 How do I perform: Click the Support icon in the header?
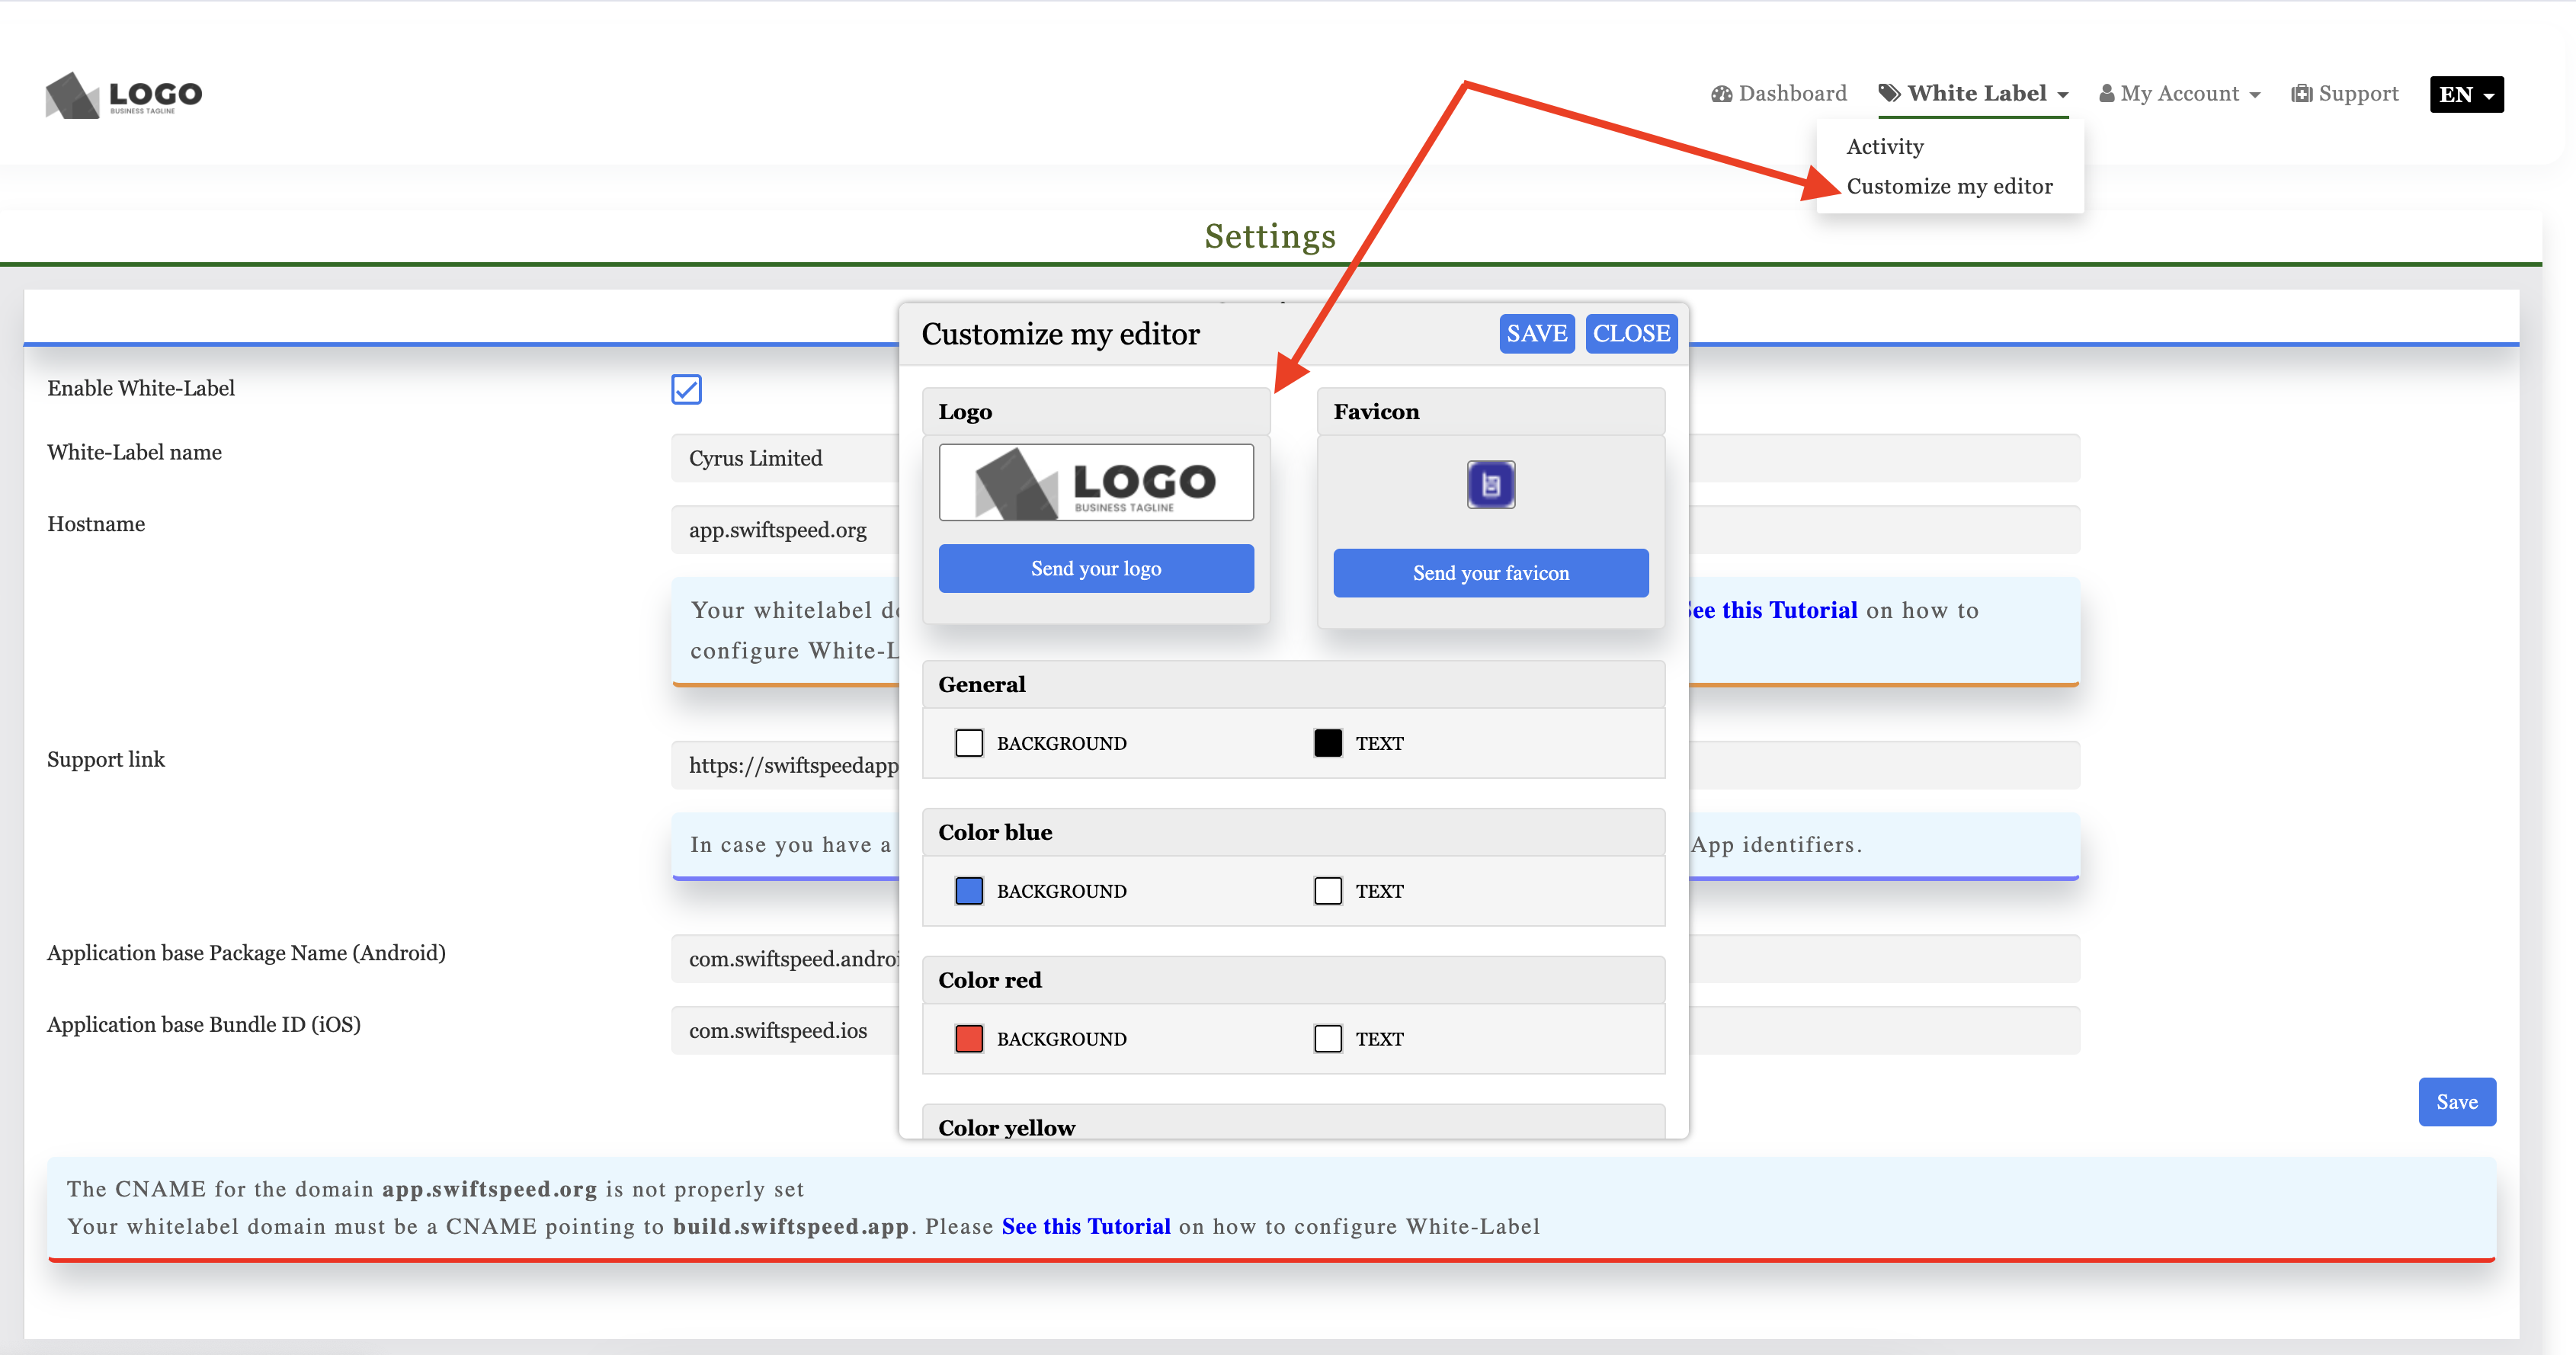coord(2302,93)
